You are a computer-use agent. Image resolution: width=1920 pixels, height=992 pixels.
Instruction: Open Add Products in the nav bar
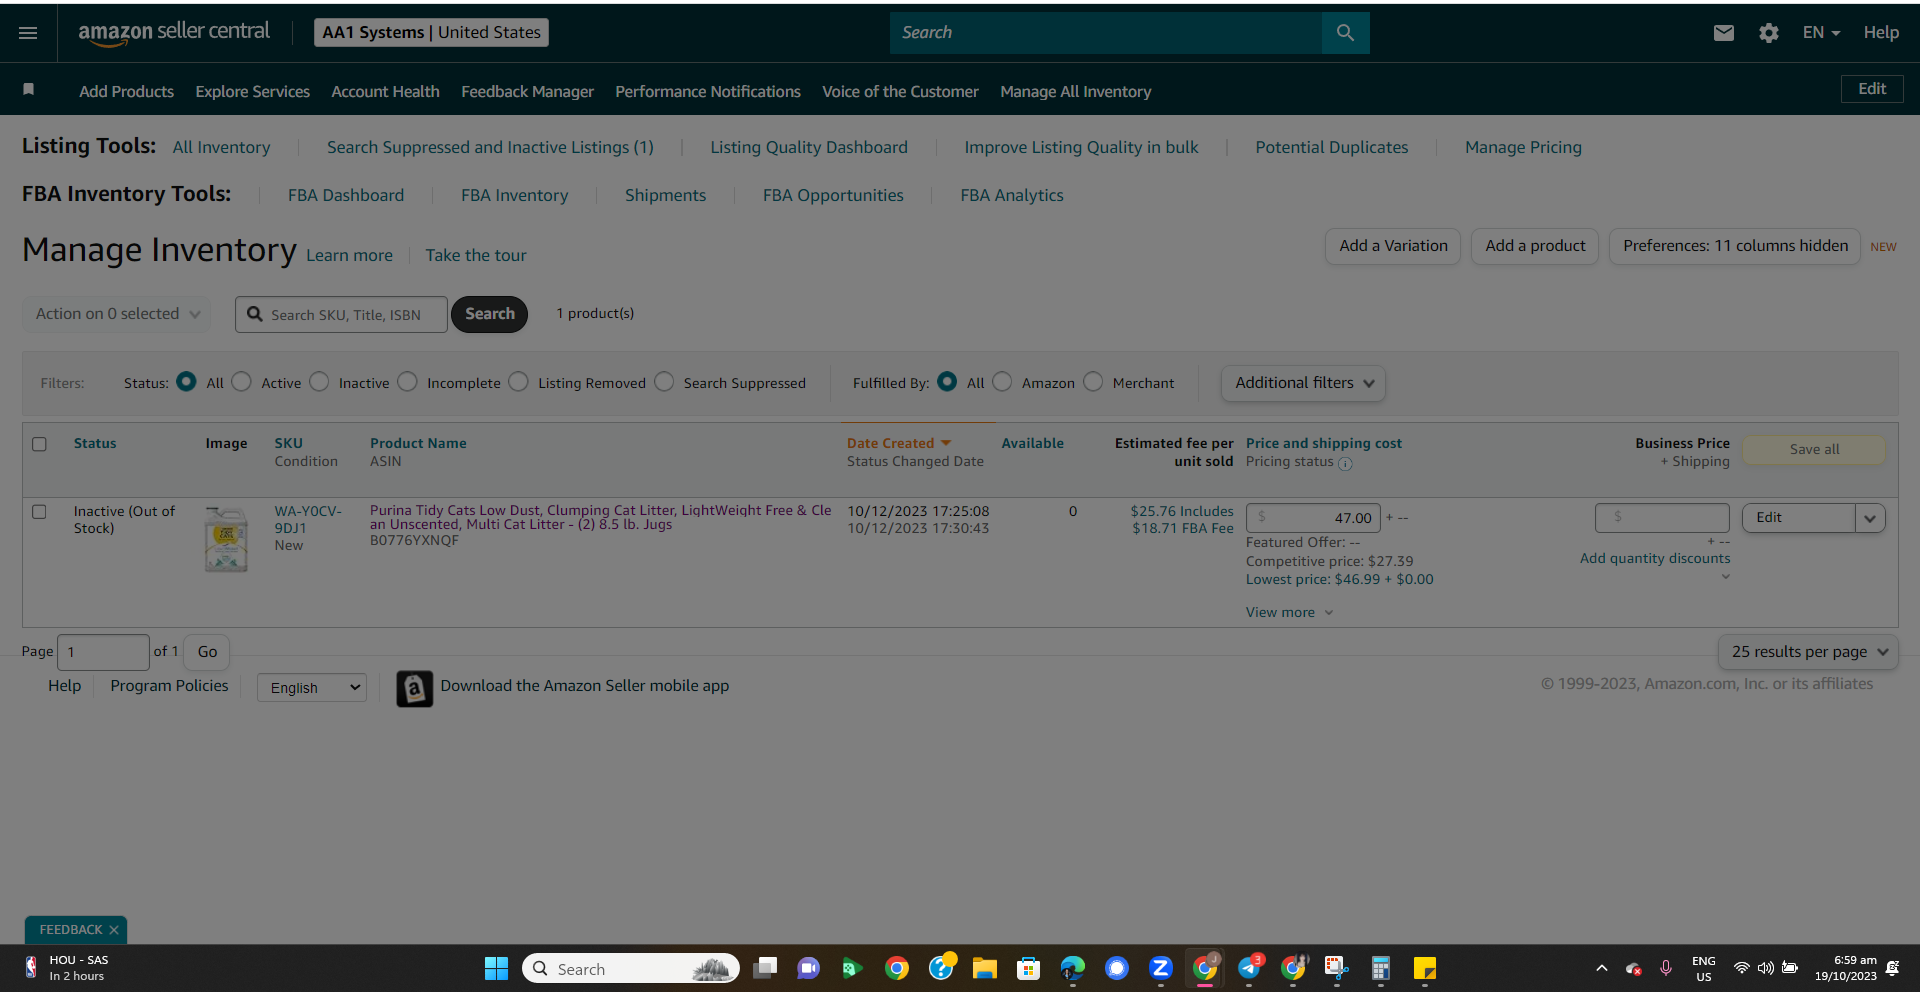click(127, 92)
